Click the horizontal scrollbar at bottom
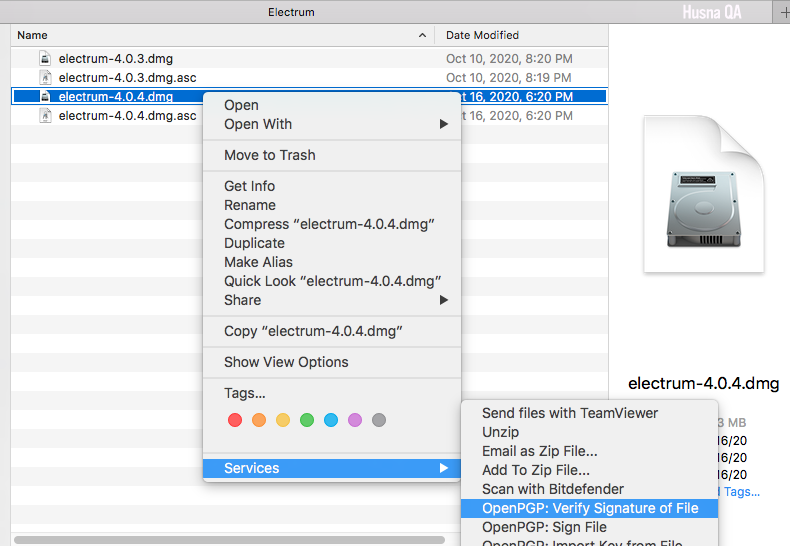Viewport: 790px width, 546px height. tap(229, 540)
